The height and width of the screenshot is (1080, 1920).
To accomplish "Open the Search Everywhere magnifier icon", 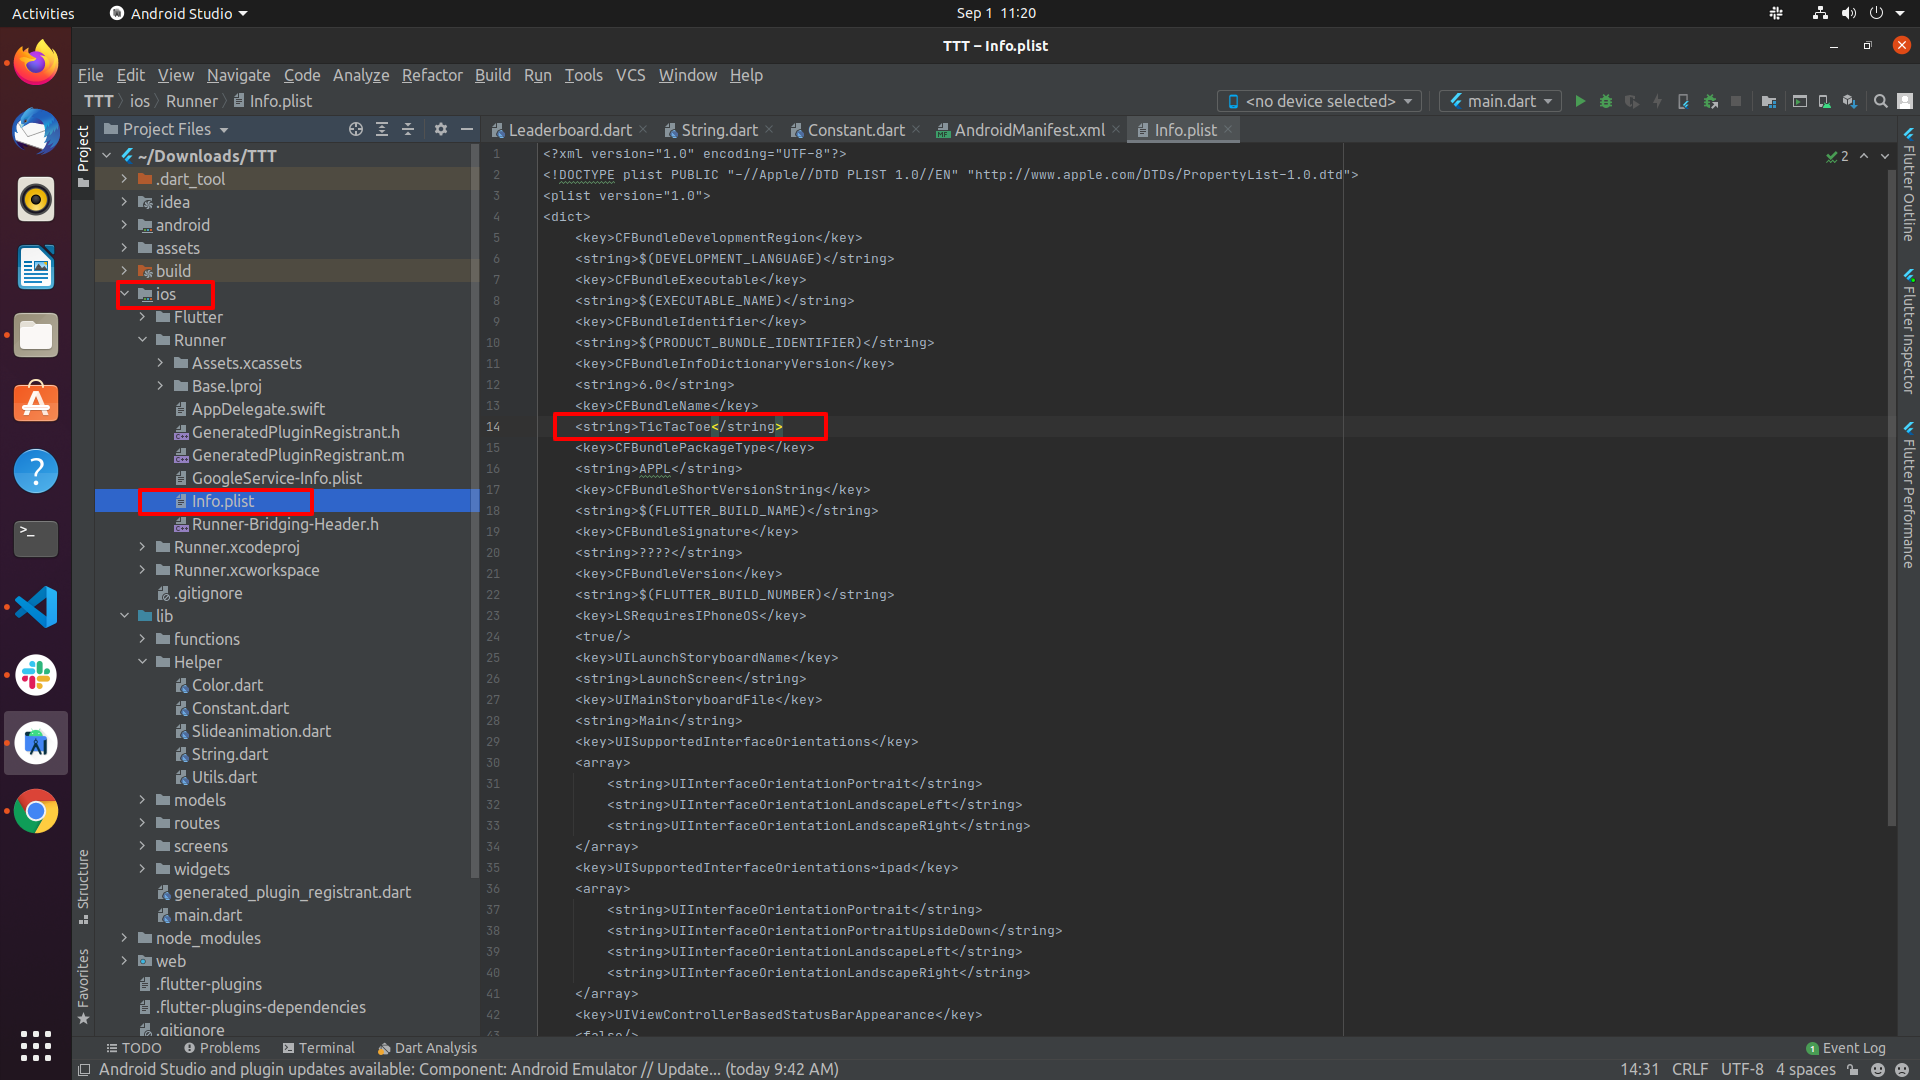I will click(x=1880, y=101).
